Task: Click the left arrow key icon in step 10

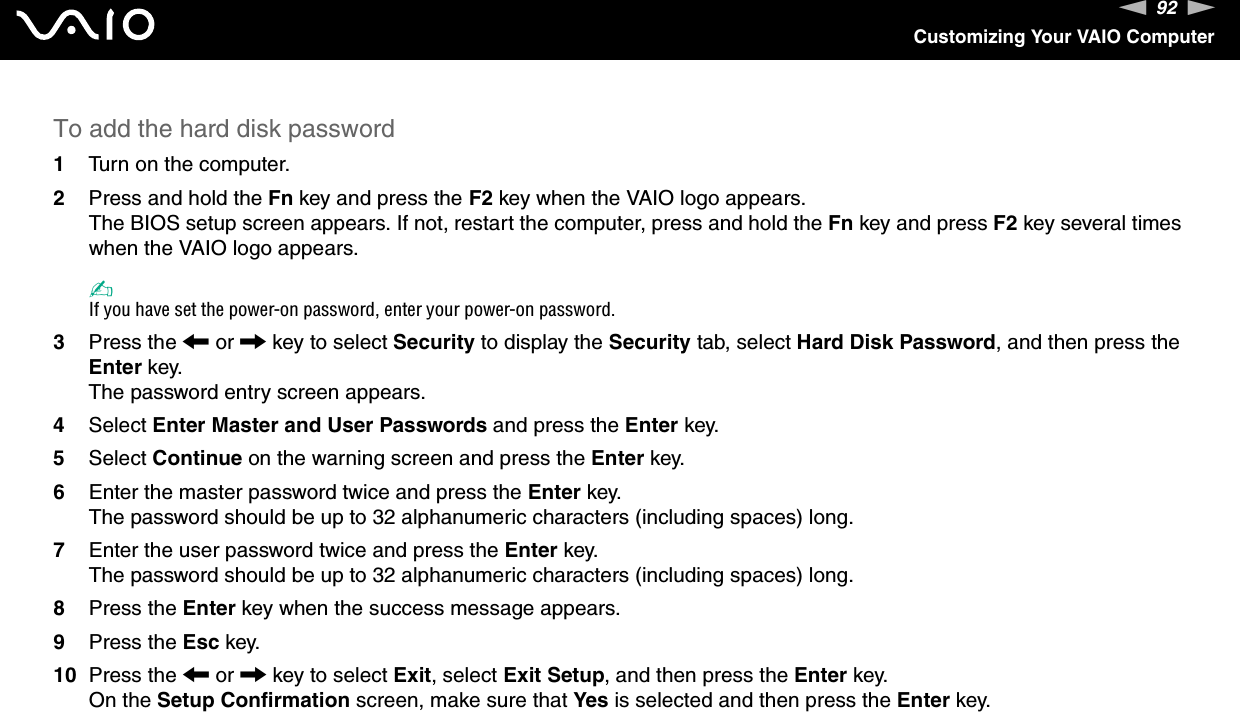Action: pyautogui.click(x=195, y=674)
